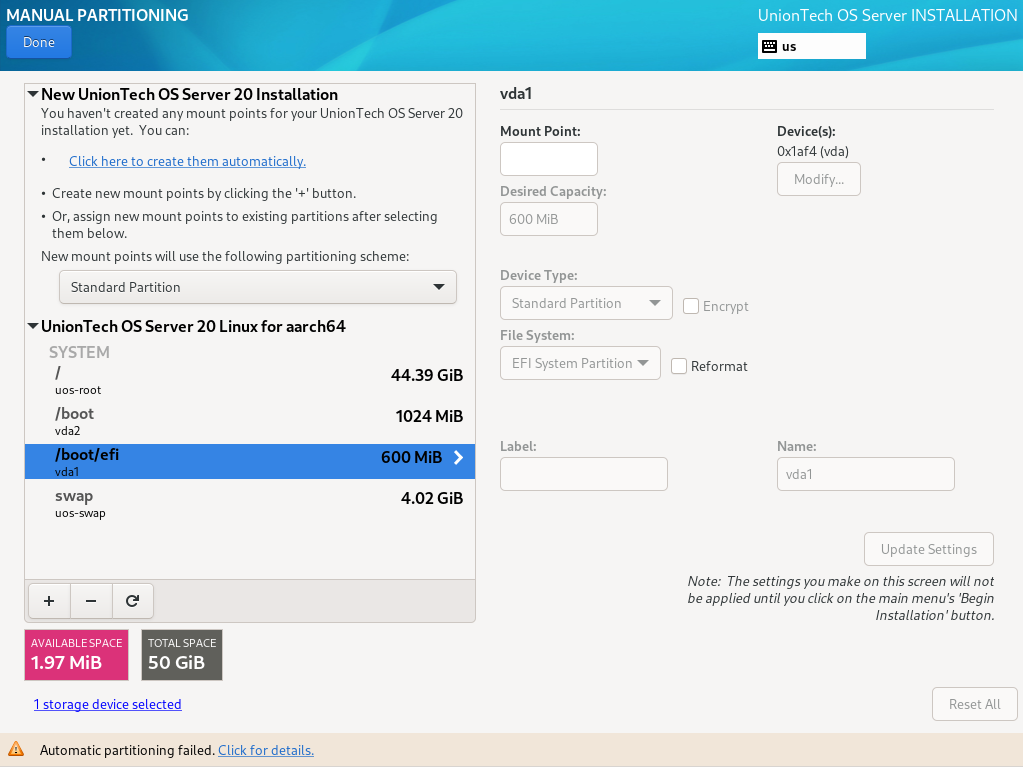Click the pink AVAILABLE SPACE 1.97 MiB box
This screenshot has width=1023, height=767.
76,655
